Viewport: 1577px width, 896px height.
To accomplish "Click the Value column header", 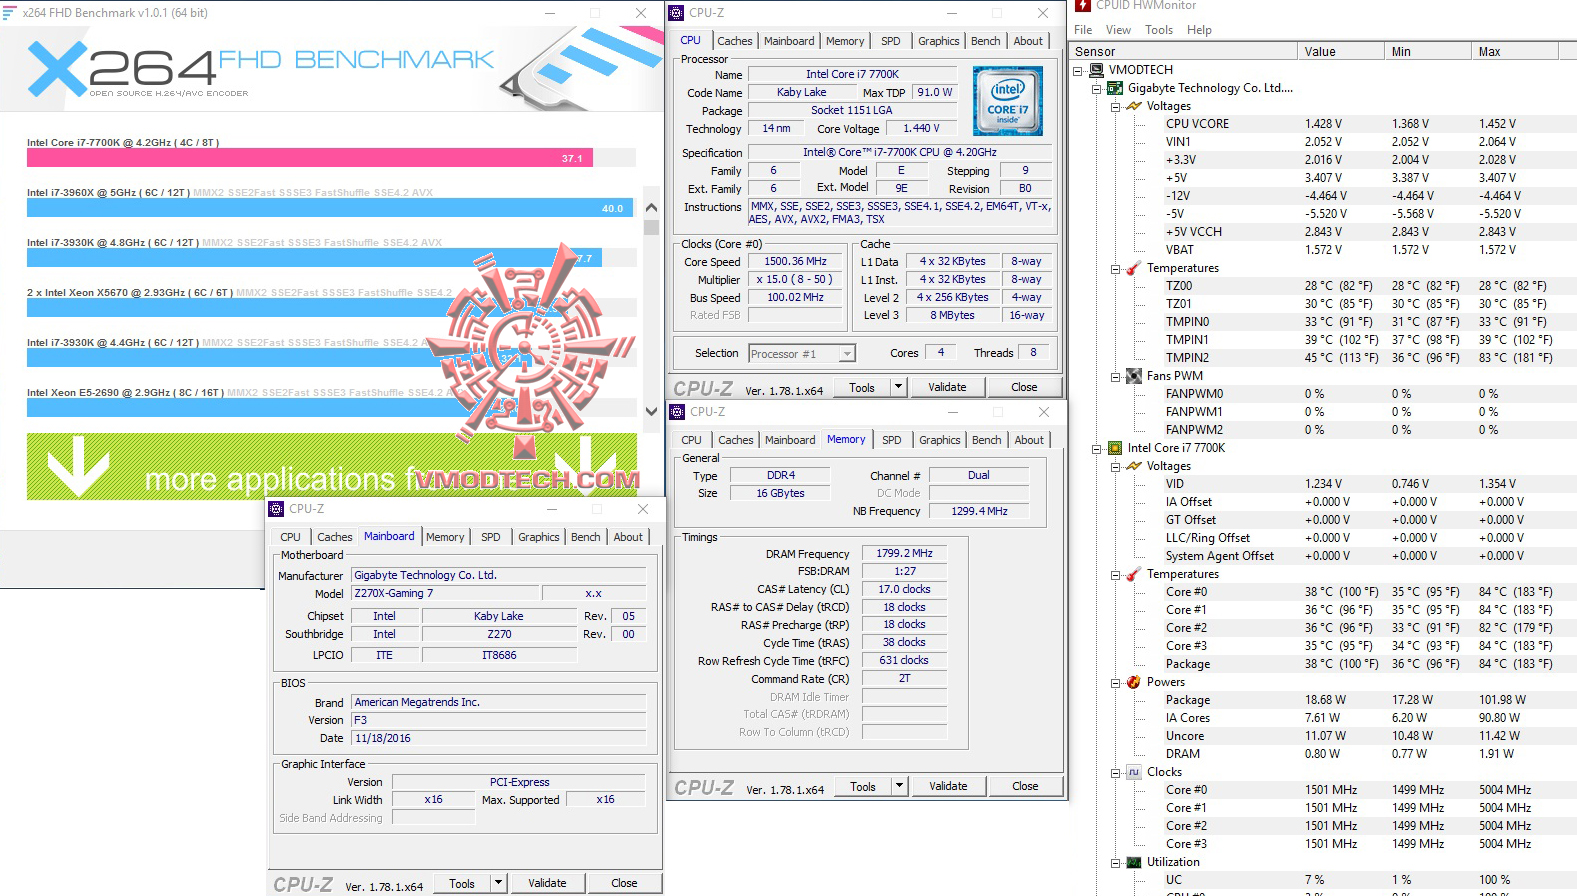I will pos(1341,52).
